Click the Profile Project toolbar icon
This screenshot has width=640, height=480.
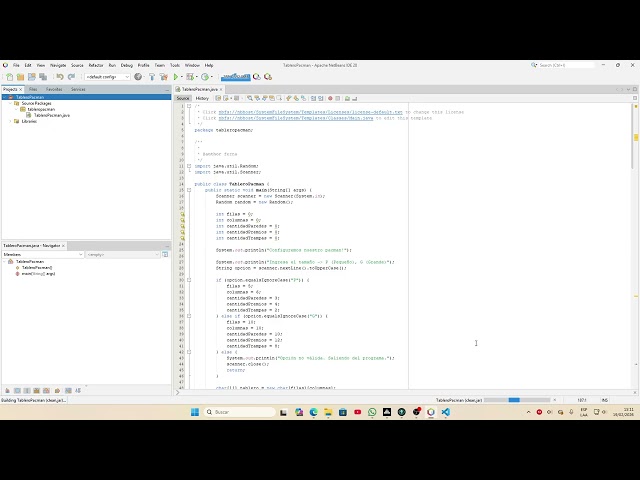(x=205, y=77)
